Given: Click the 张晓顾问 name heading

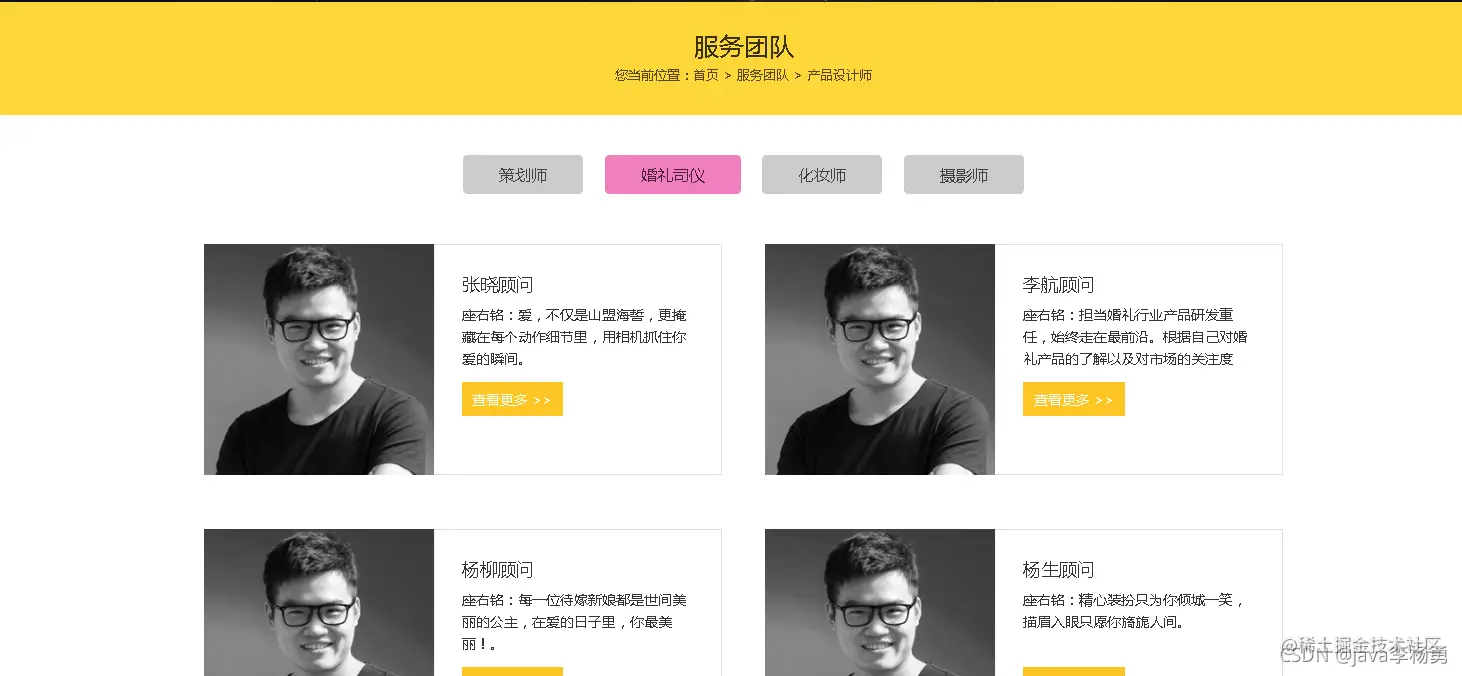Looking at the screenshot, I should pyautogui.click(x=498, y=285).
